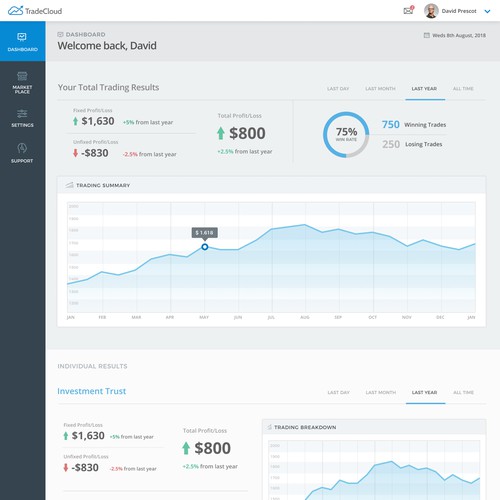The width and height of the screenshot is (500, 500).
Task: Switch total results to Last Month tab
Action: 380,89
